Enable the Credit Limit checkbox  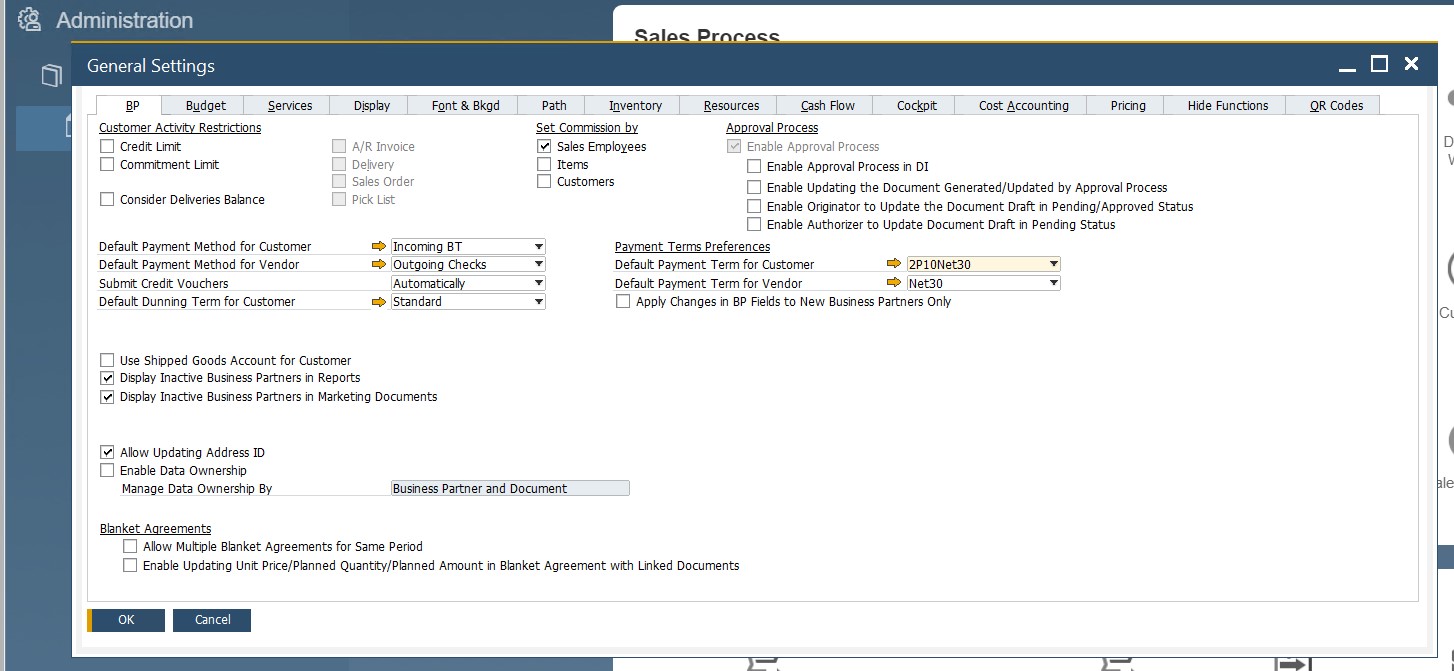point(107,145)
